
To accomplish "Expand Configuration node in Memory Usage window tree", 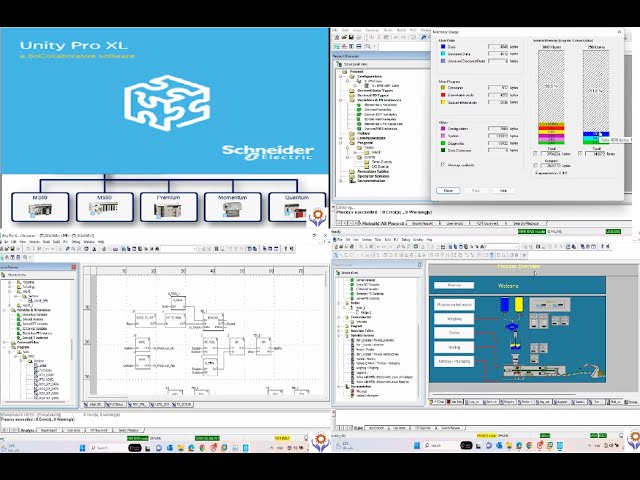I will 340,76.
